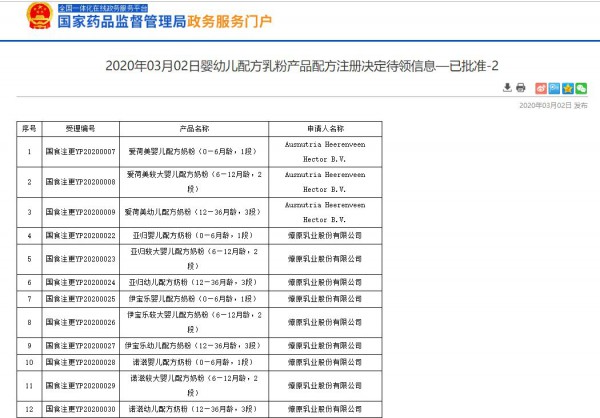This screenshot has width=600, height=418.
Task: Share via the yellow star QZone icon
Action: [568, 88]
